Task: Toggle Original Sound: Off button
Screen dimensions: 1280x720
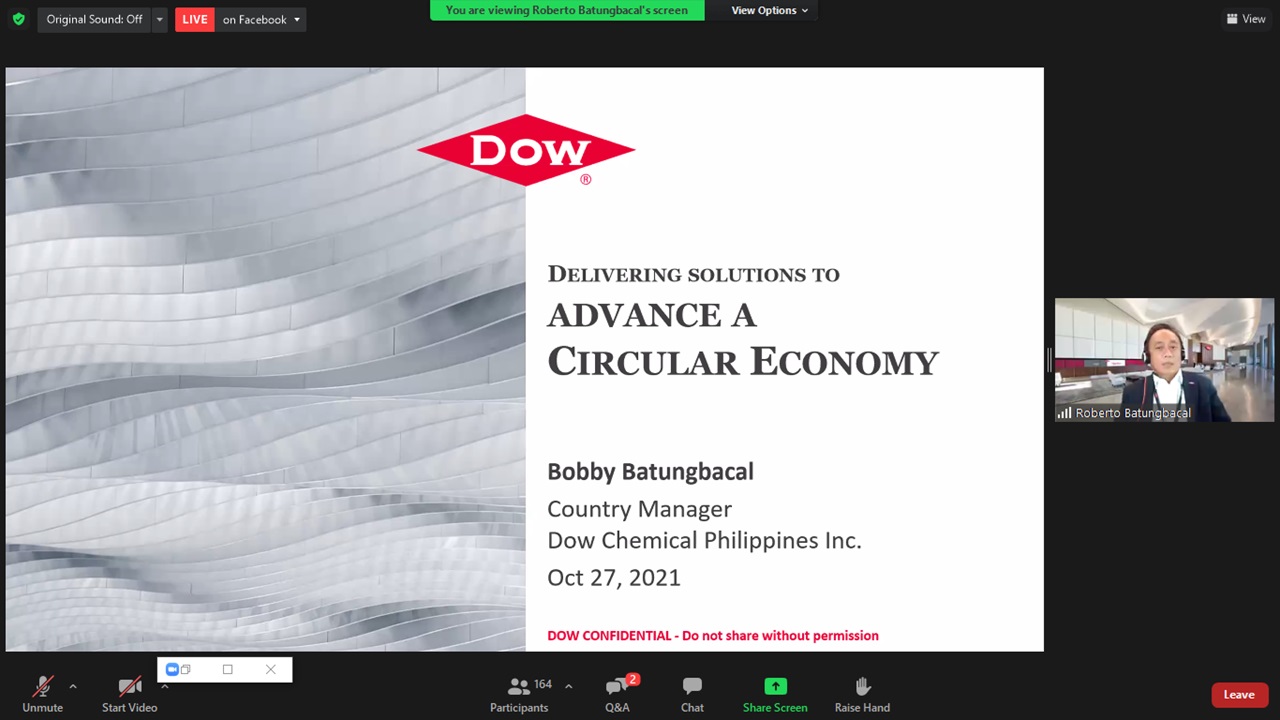Action: tap(94, 19)
